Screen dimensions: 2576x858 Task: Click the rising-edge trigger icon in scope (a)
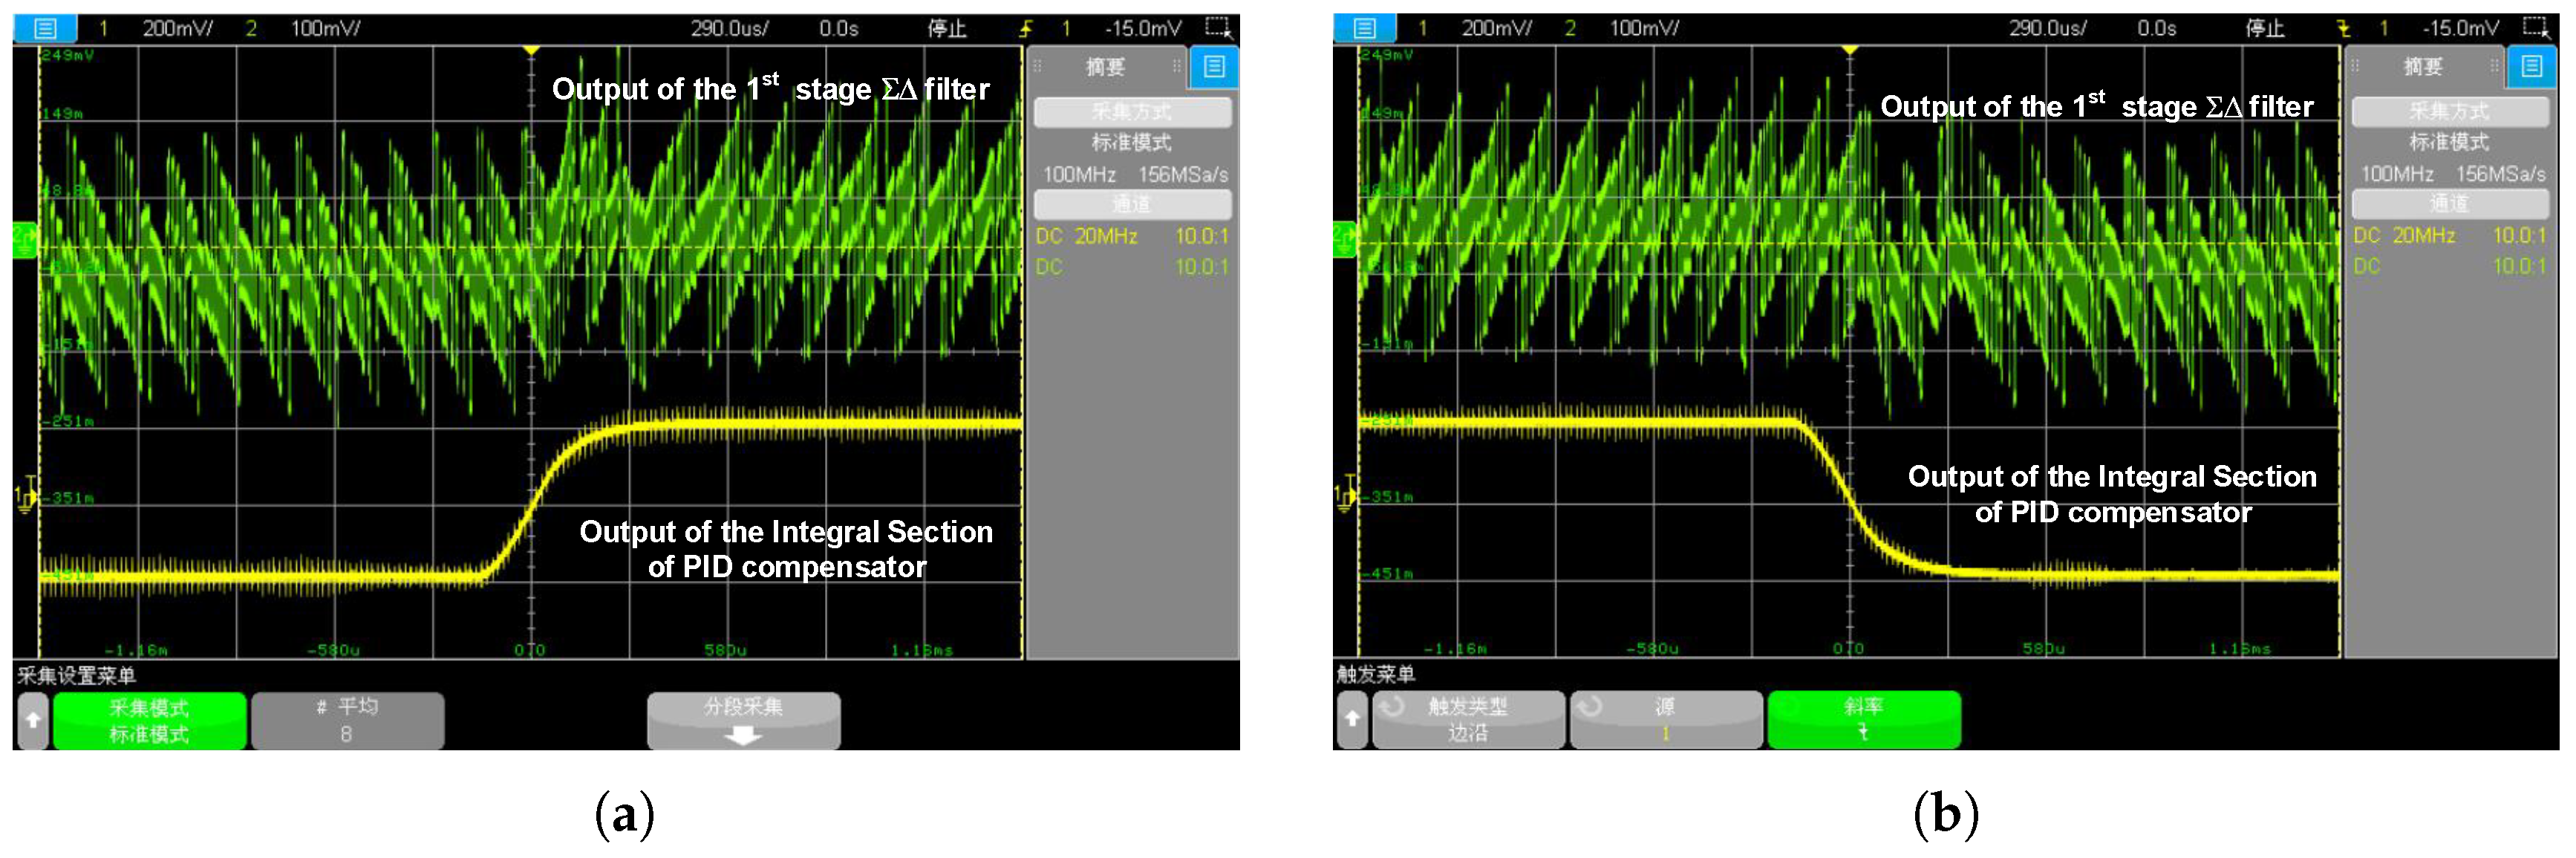[1026, 28]
